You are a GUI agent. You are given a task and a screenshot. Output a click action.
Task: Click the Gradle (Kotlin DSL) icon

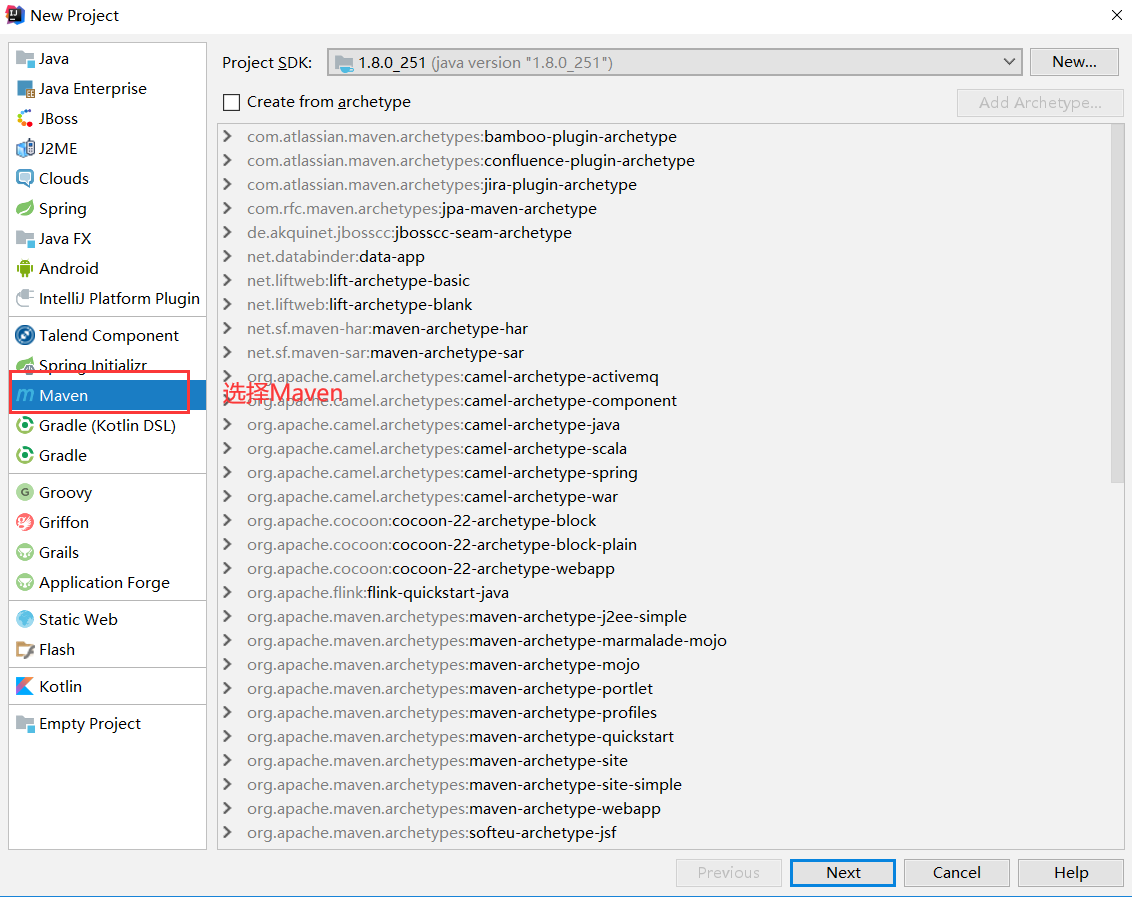pyautogui.click(x=25, y=425)
